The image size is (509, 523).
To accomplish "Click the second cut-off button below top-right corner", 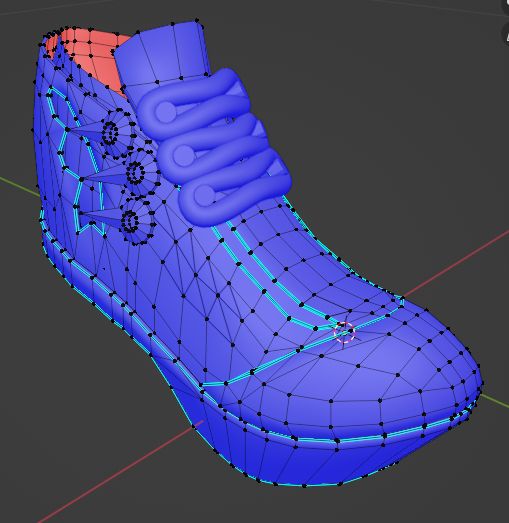I will [x=506, y=35].
